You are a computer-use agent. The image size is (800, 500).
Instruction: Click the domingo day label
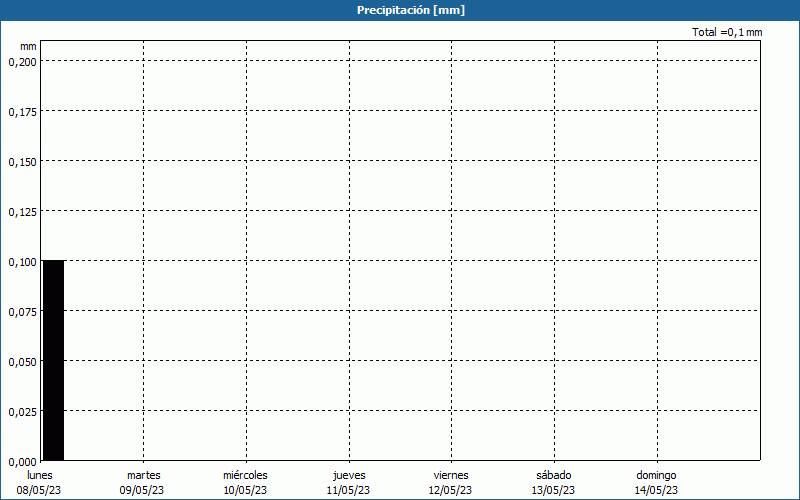[657, 475]
